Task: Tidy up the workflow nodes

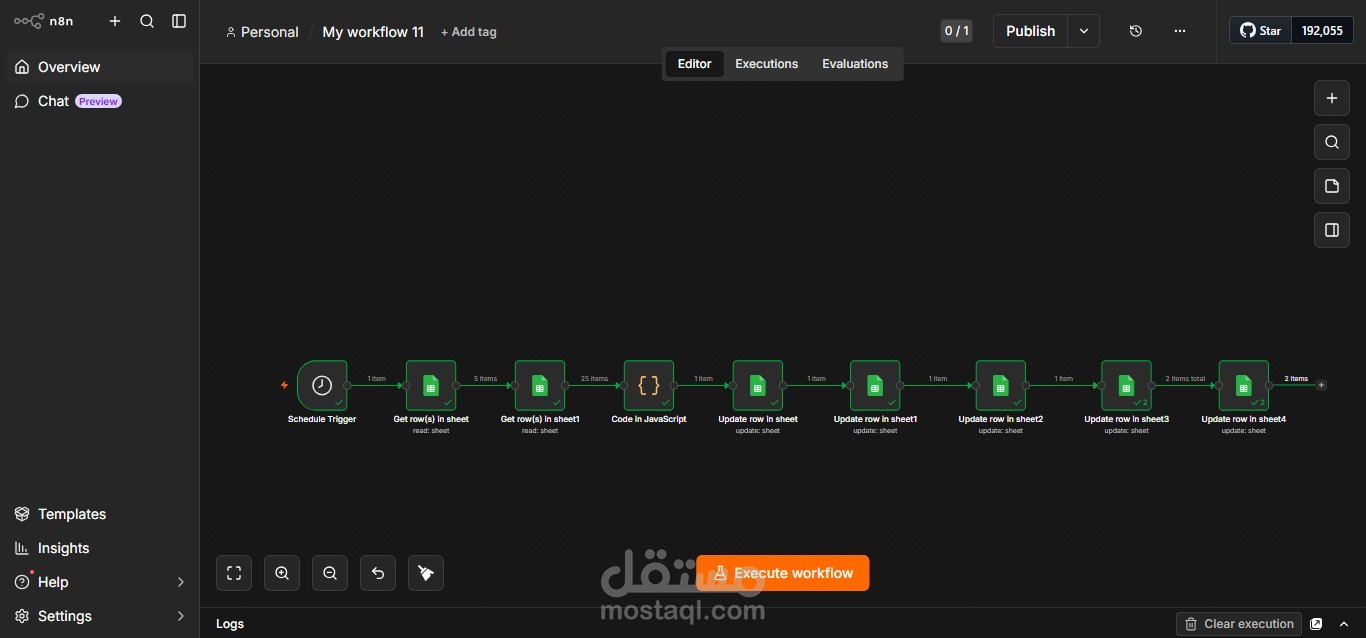Action: coord(426,573)
